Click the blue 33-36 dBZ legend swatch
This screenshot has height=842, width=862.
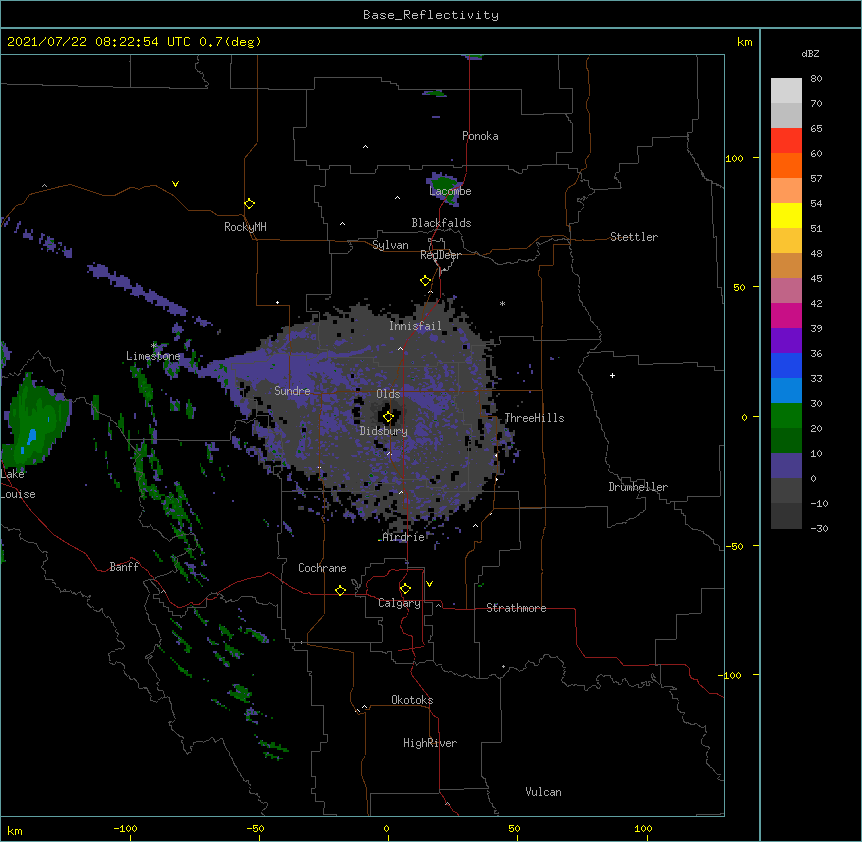click(x=786, y=365)
